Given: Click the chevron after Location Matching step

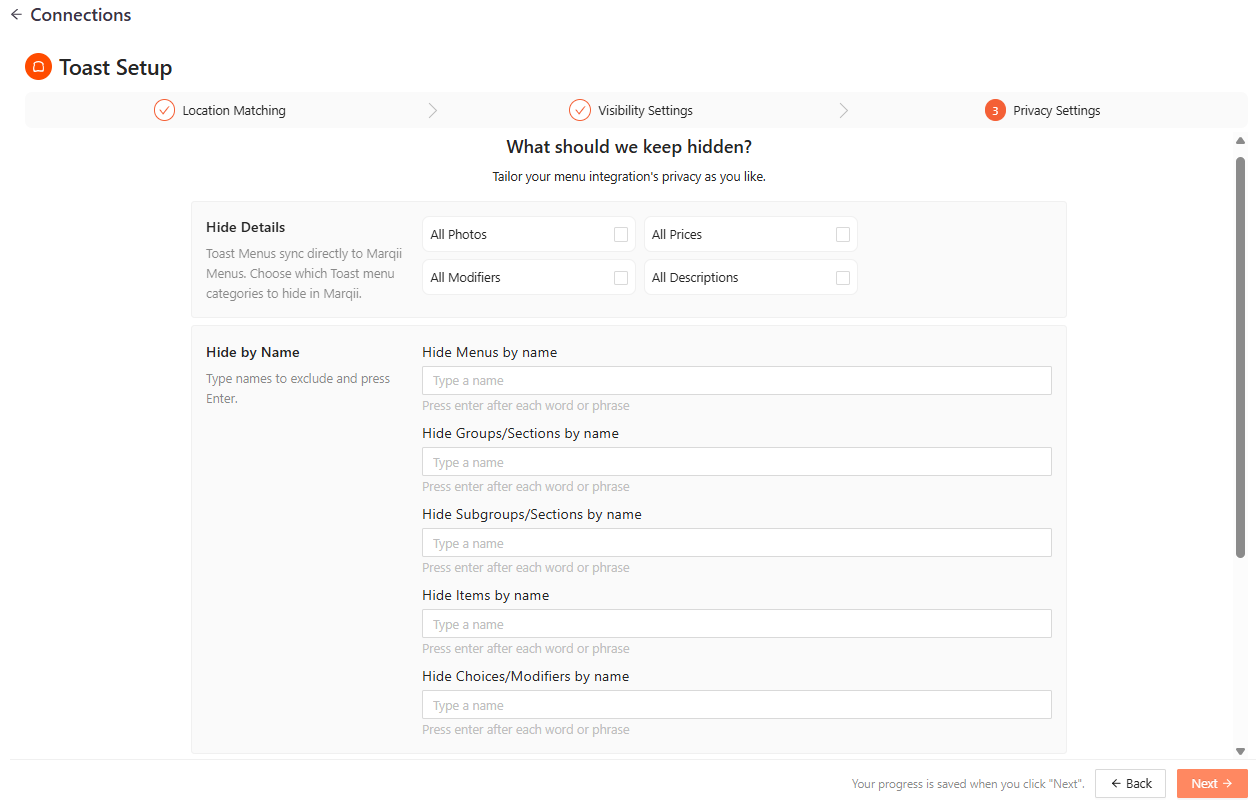Looking at the screenshot, I should (x=432, y=110).
